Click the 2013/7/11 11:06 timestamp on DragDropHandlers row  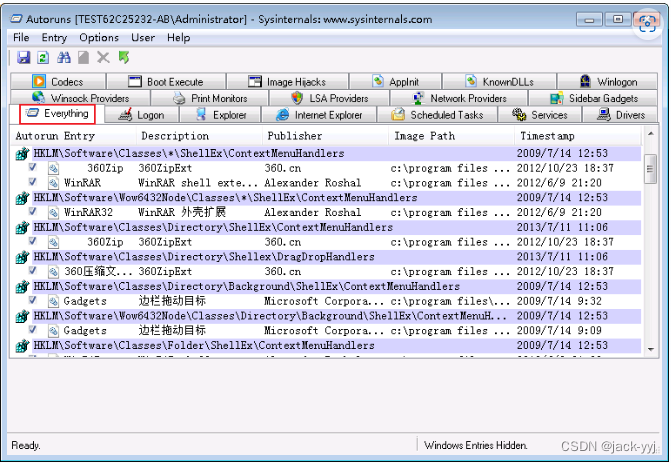[562, 257]
